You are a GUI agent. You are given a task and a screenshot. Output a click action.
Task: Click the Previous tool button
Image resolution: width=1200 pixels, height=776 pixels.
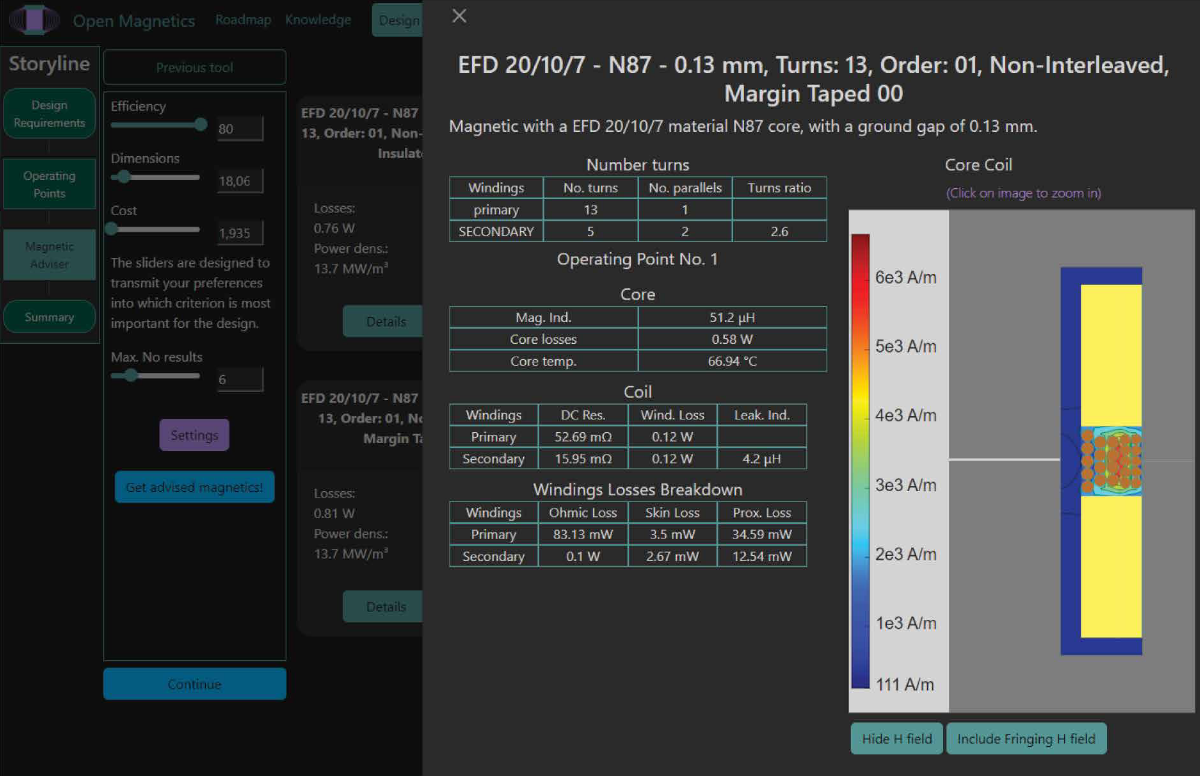point(195,67)
